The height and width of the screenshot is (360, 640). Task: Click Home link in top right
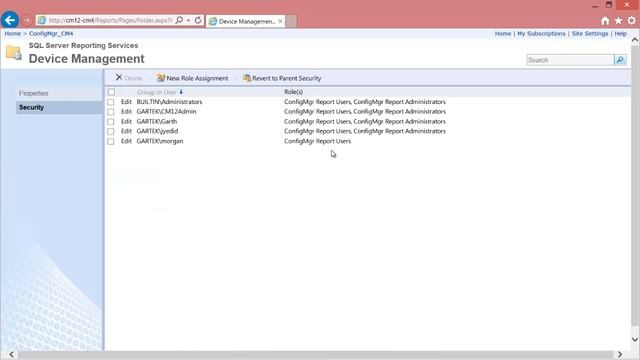pyautogui.click(x=503, y=33)
